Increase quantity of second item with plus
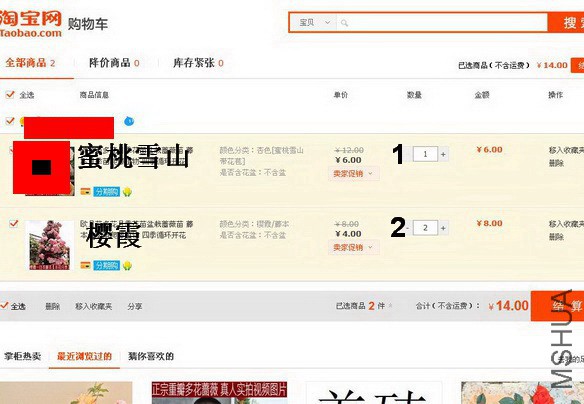 click(443, 228)
